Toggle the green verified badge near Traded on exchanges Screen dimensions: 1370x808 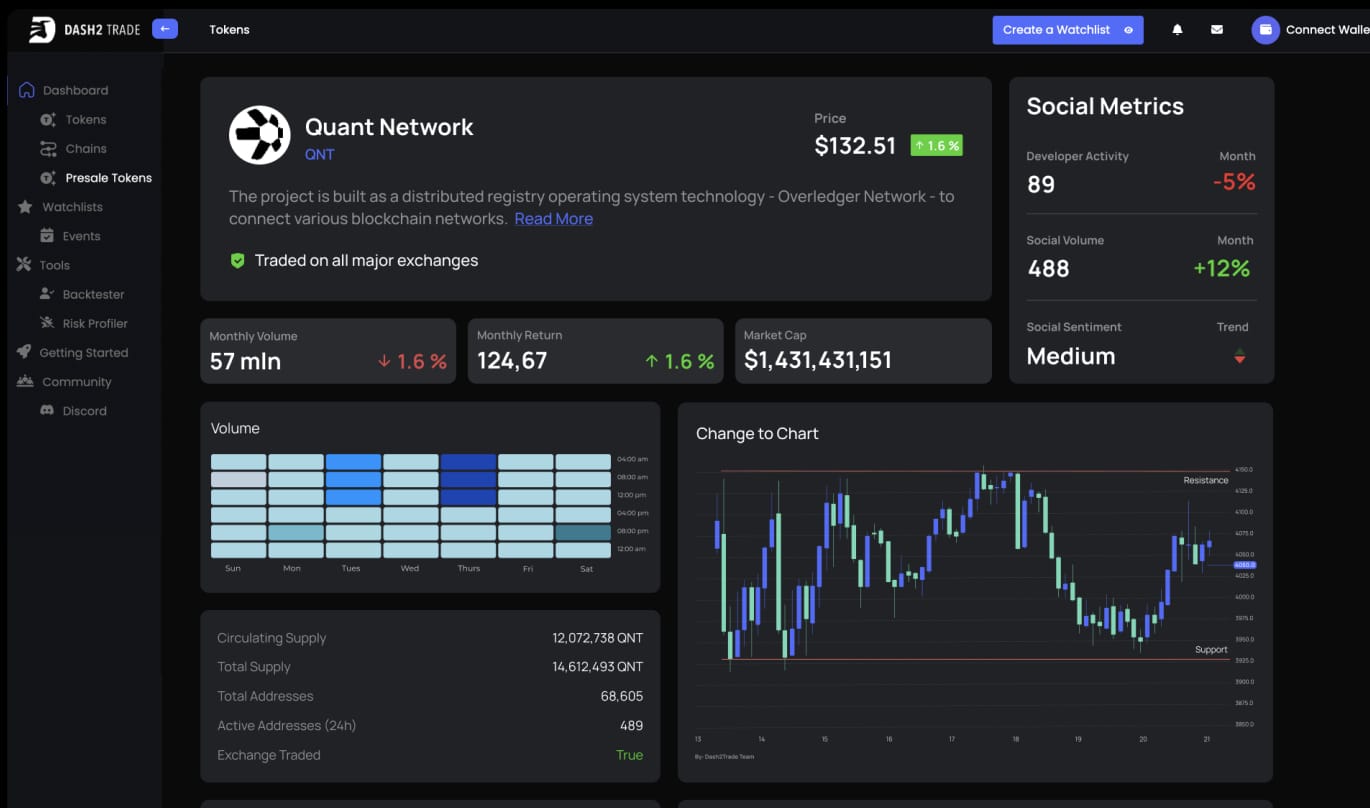(237, 260)
